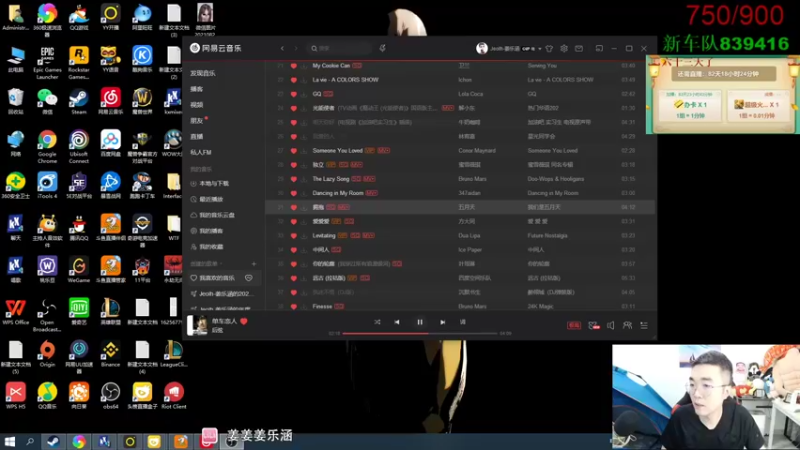The height and width of the screenshot is (450, 800).
Task: Skip to the next track
Action: tap(442, 322)
